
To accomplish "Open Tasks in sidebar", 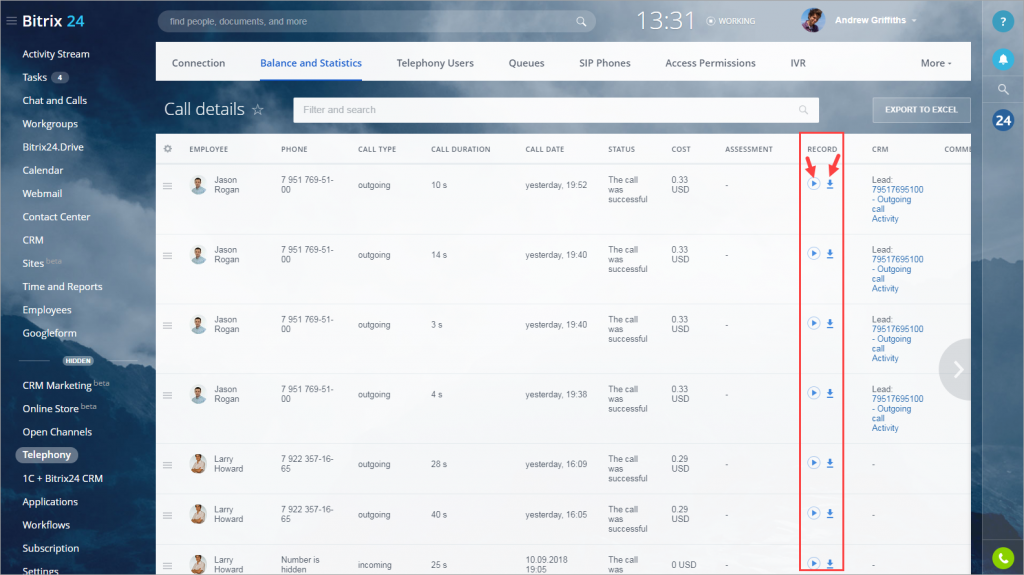I will click(35, 77).
